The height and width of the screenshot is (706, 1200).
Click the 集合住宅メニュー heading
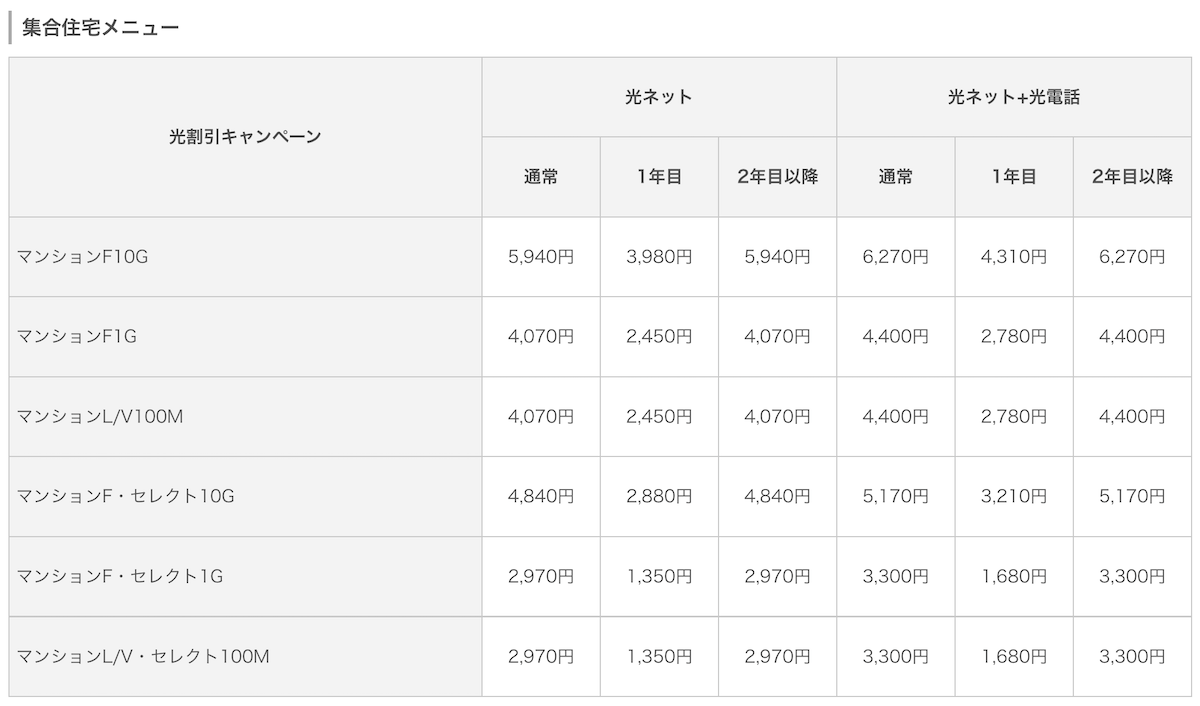point(101,27)
